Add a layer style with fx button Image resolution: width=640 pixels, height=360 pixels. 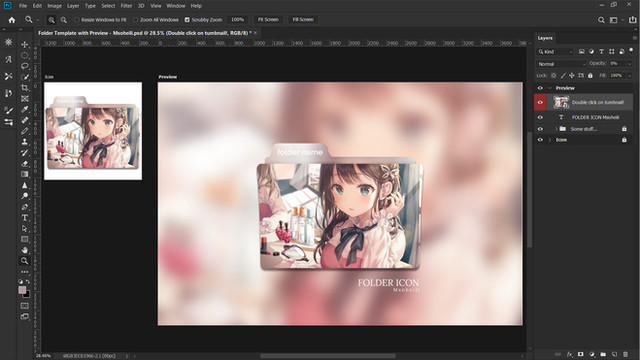tap(569, 354)
